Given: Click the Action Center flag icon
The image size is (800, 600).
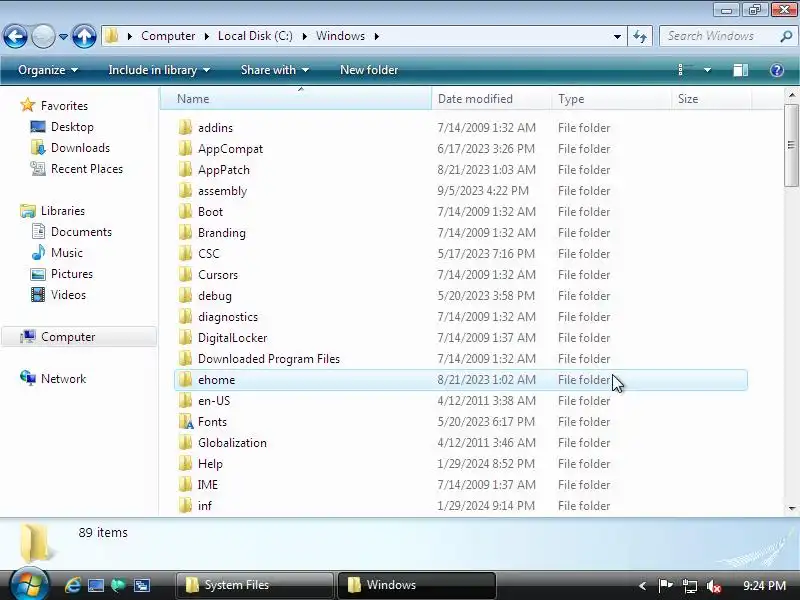Looking at the screenshot, I should pyautogui.click(x=665, y=585).
